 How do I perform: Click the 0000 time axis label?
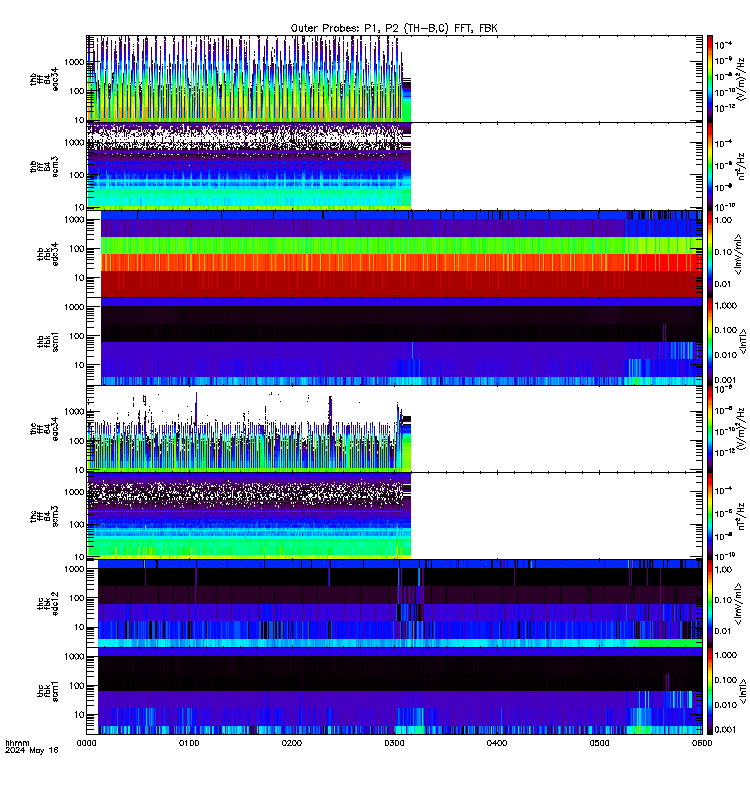pos(86,743)
